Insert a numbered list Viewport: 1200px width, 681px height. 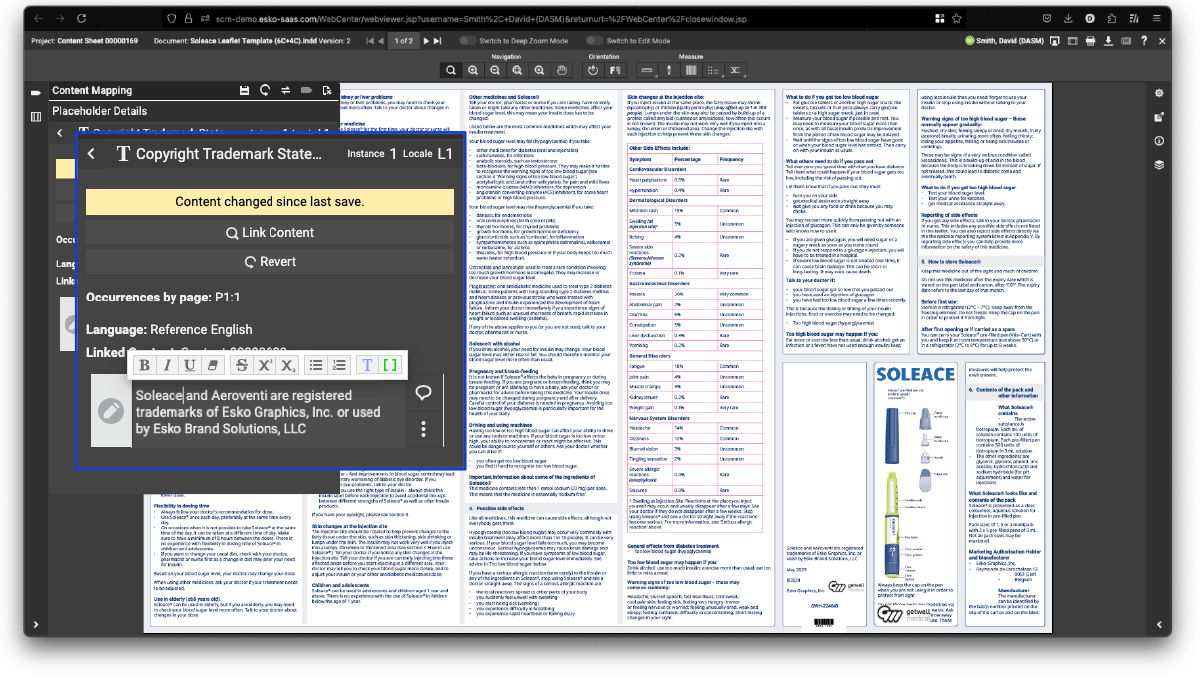click(339, 365)
